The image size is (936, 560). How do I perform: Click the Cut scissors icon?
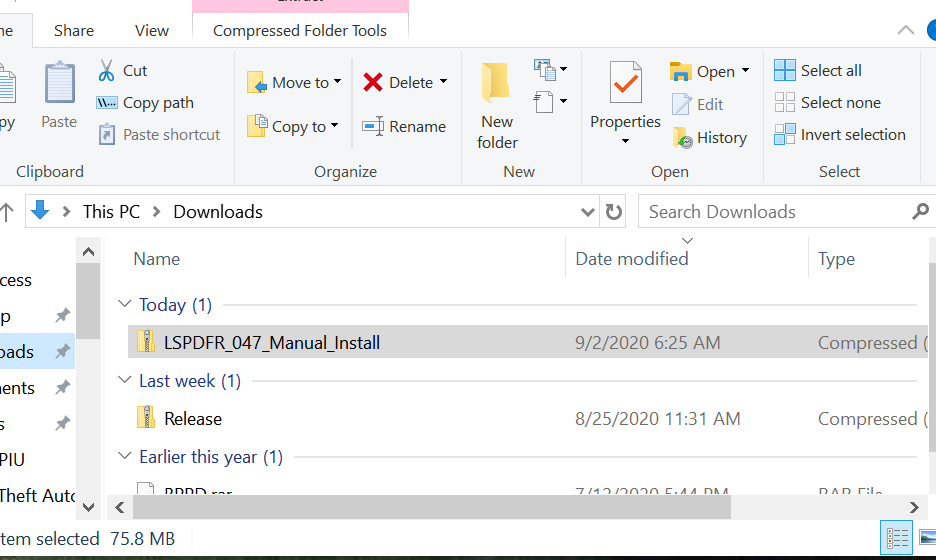pyautogui.click(x=107, y=71)
